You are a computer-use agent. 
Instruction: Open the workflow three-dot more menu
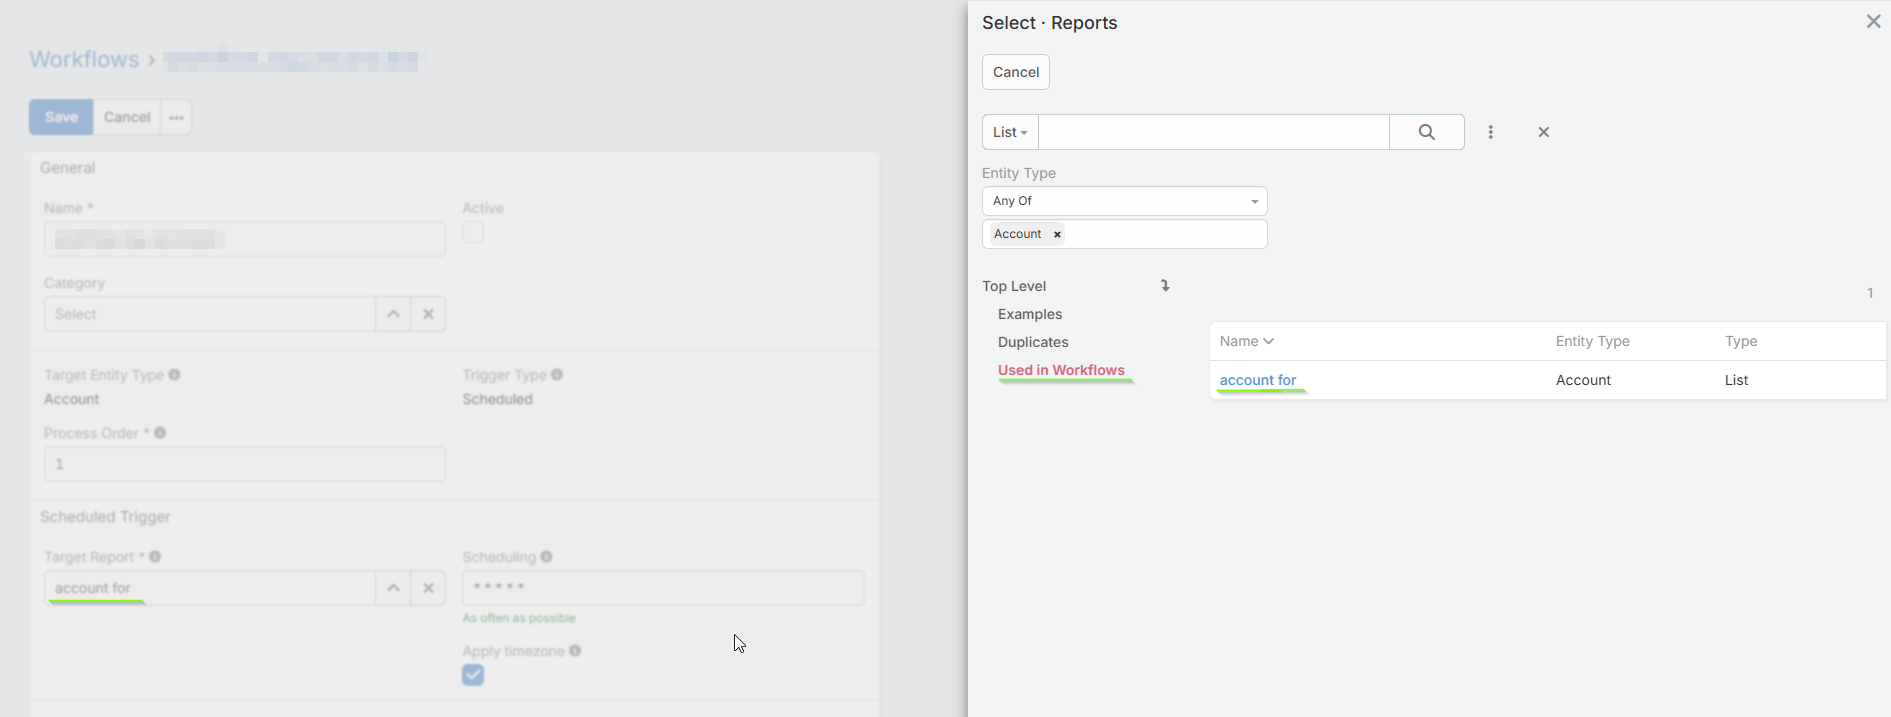[176, 117]
